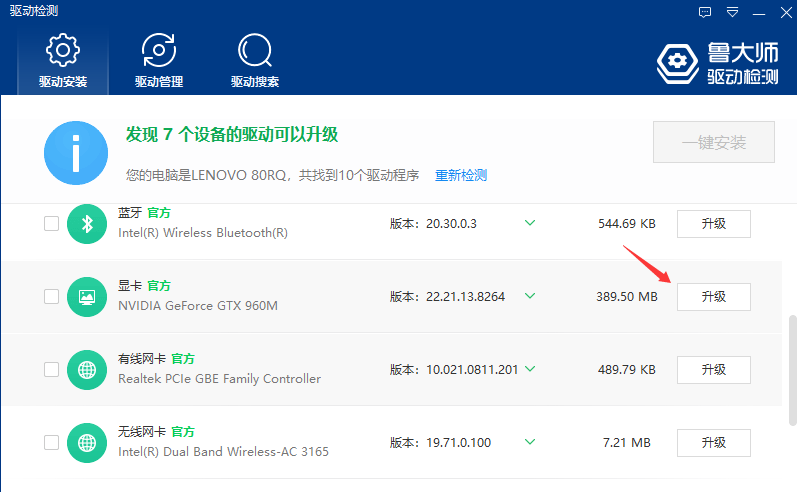Click the feedback chat icon in title bar
This screenshot has height=492, width=797.
(704, 12)
